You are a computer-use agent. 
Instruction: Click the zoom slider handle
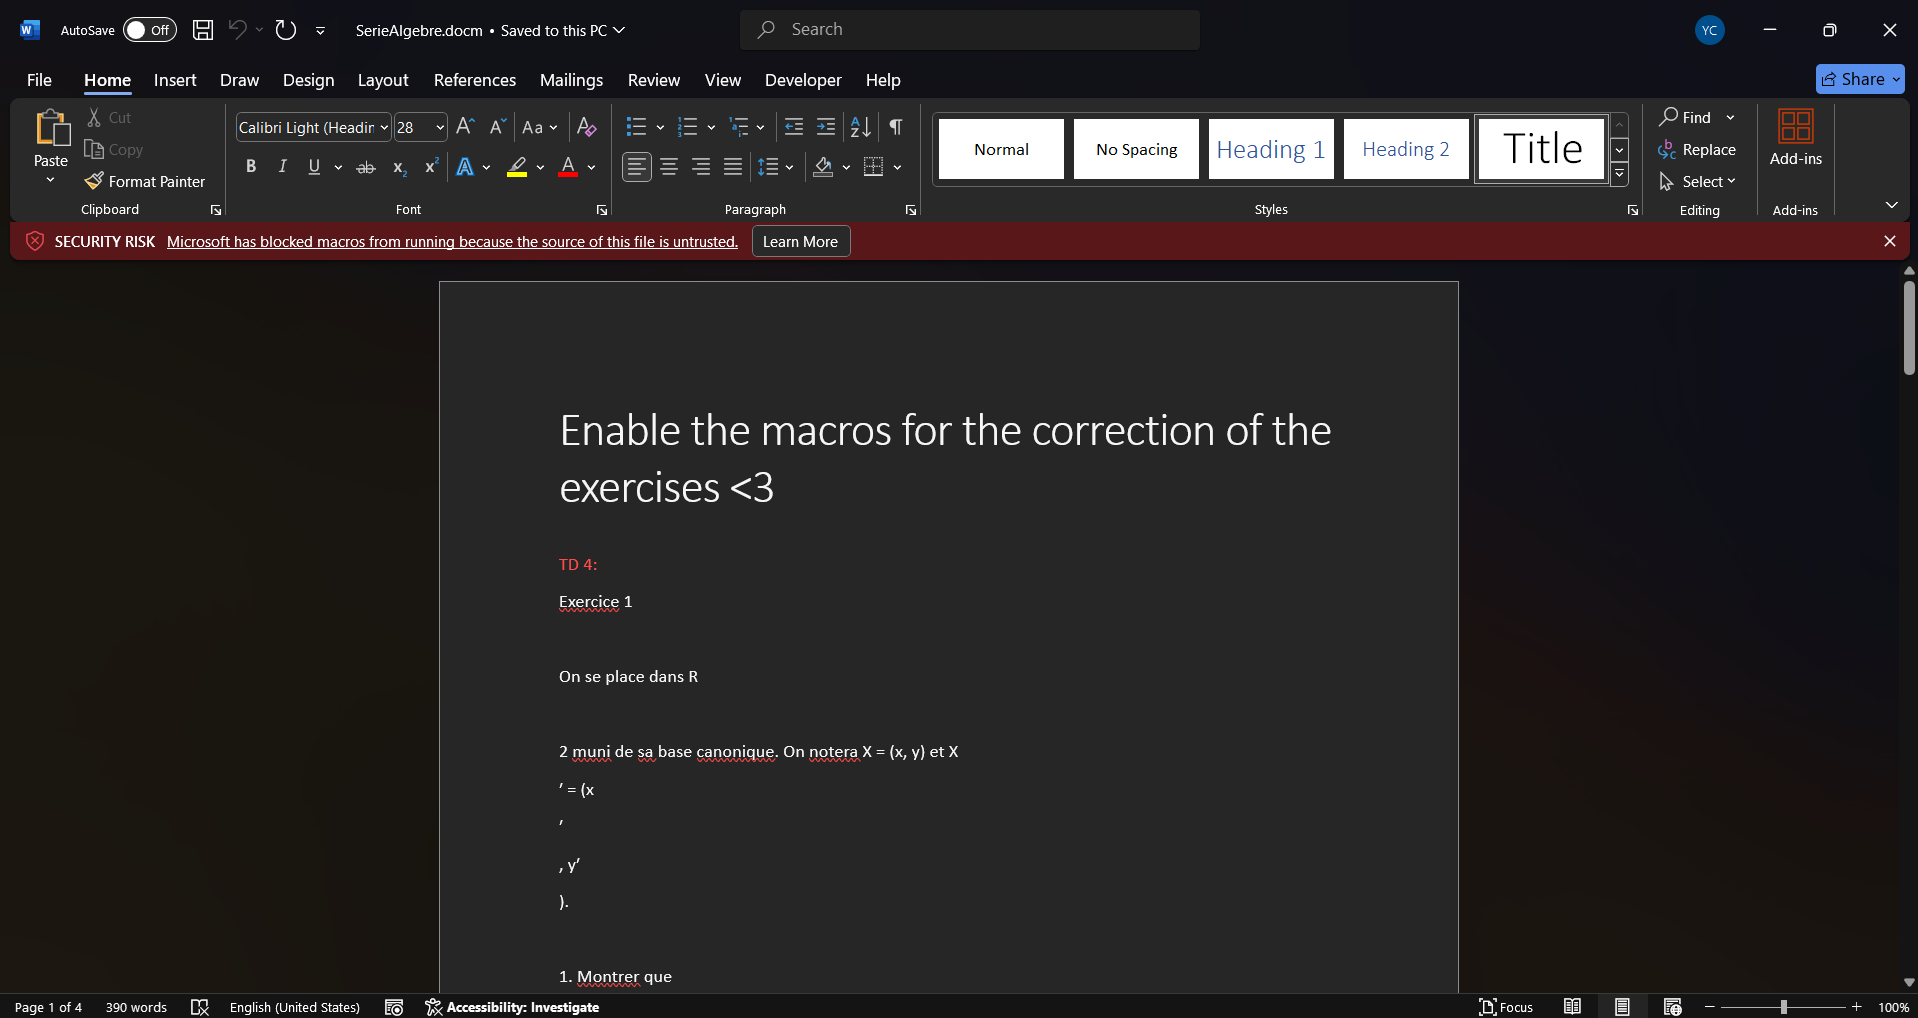click(1783, 1007)
